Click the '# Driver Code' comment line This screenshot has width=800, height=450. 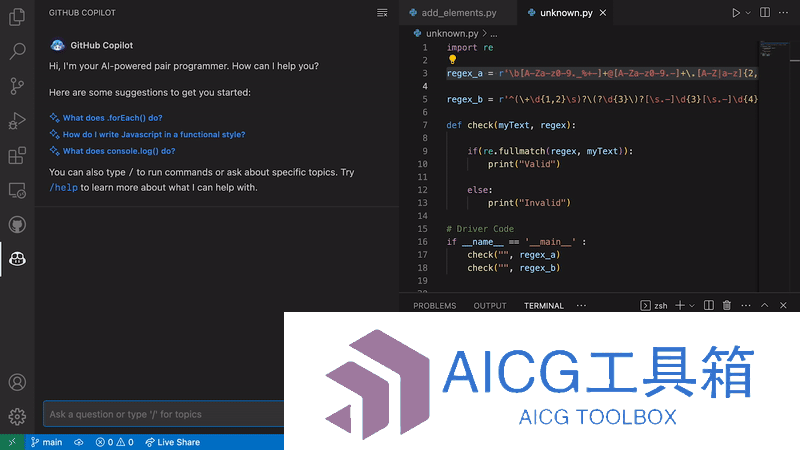480,229
